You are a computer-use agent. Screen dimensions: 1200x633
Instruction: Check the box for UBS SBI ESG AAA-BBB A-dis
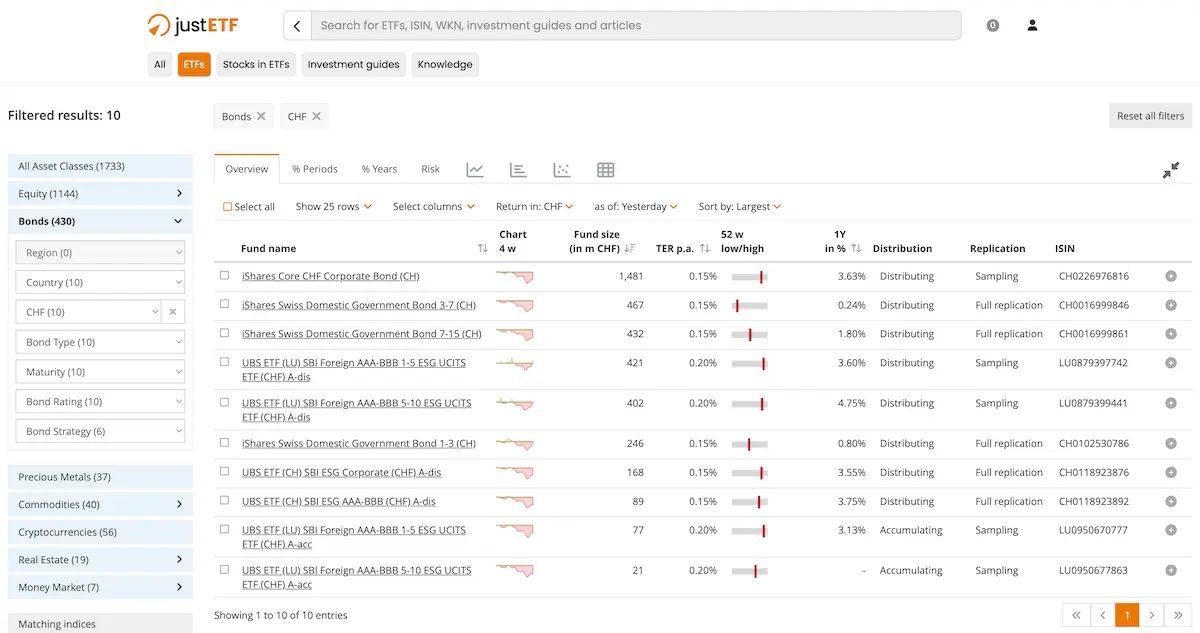[x=225, y=500]
